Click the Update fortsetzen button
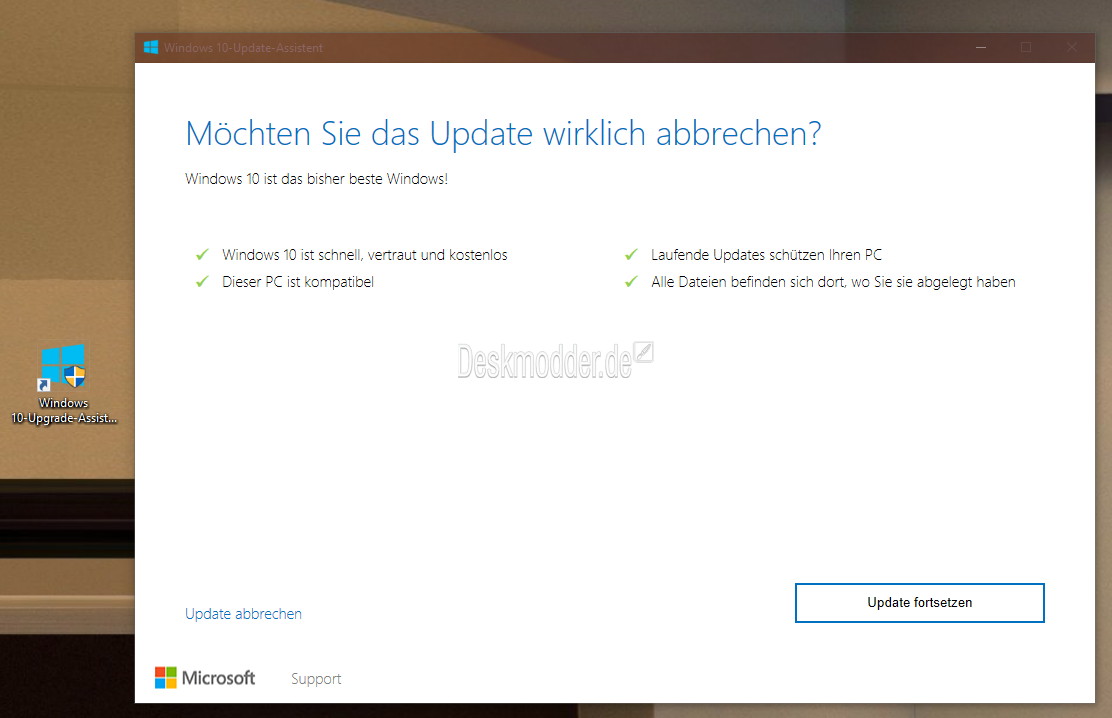Screen dimensions: 1112x718 pyautogui.click(x=919, y=602)
